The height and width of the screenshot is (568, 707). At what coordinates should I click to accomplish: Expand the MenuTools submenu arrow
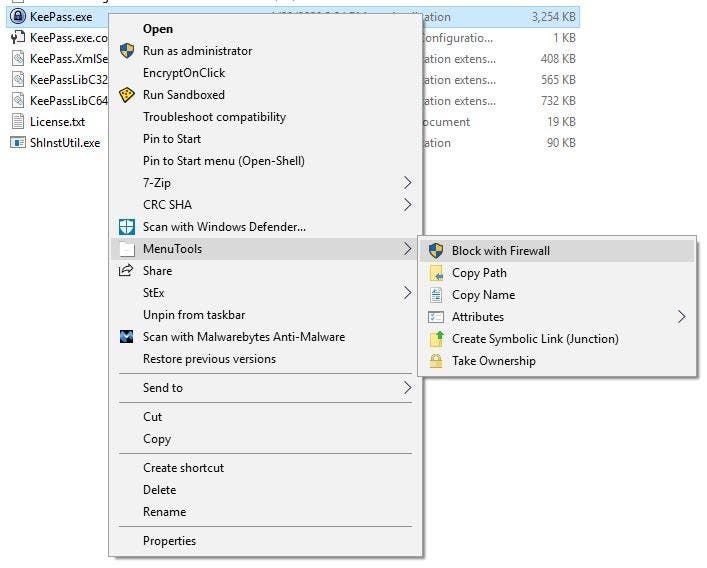pos(407,249)
